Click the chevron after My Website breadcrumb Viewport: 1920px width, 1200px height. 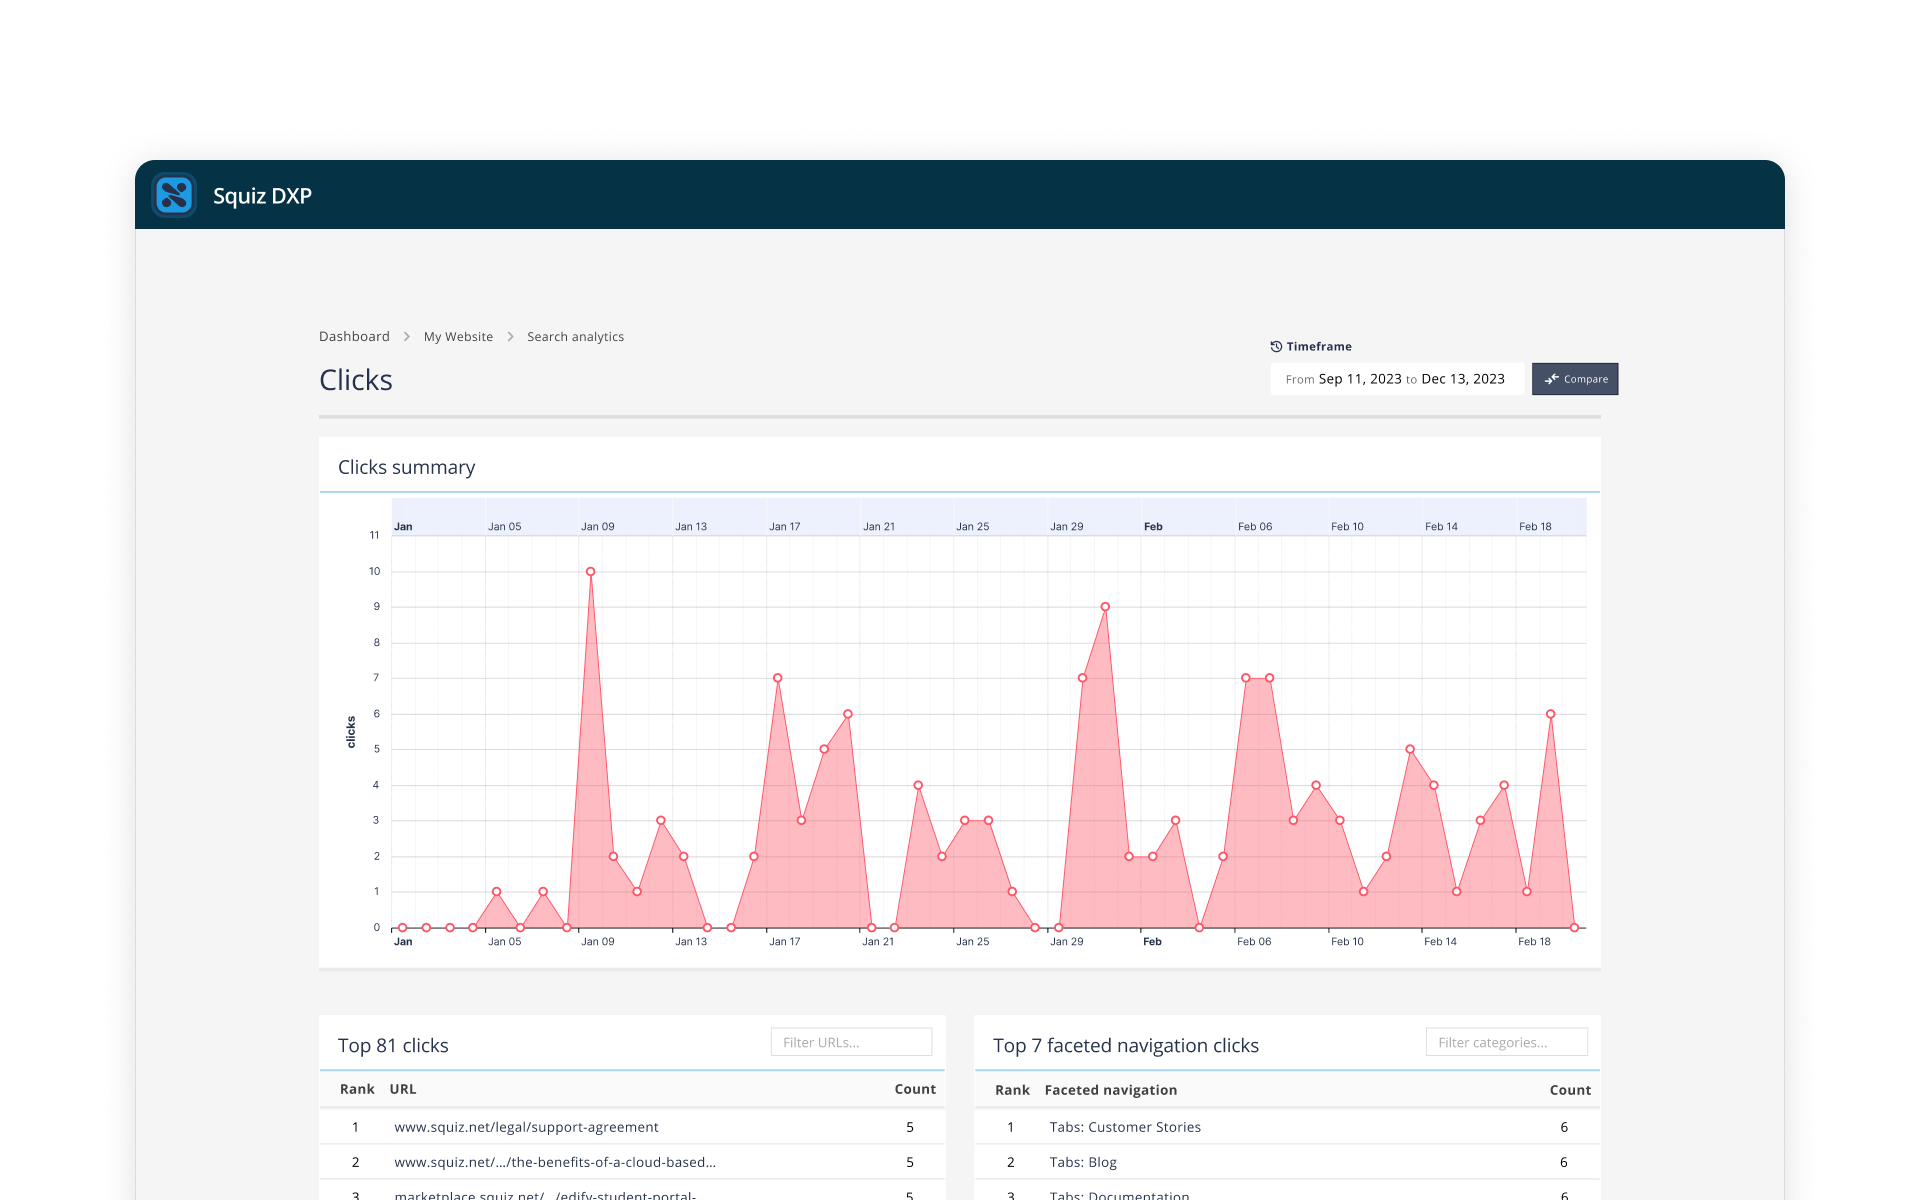(510, 337)
